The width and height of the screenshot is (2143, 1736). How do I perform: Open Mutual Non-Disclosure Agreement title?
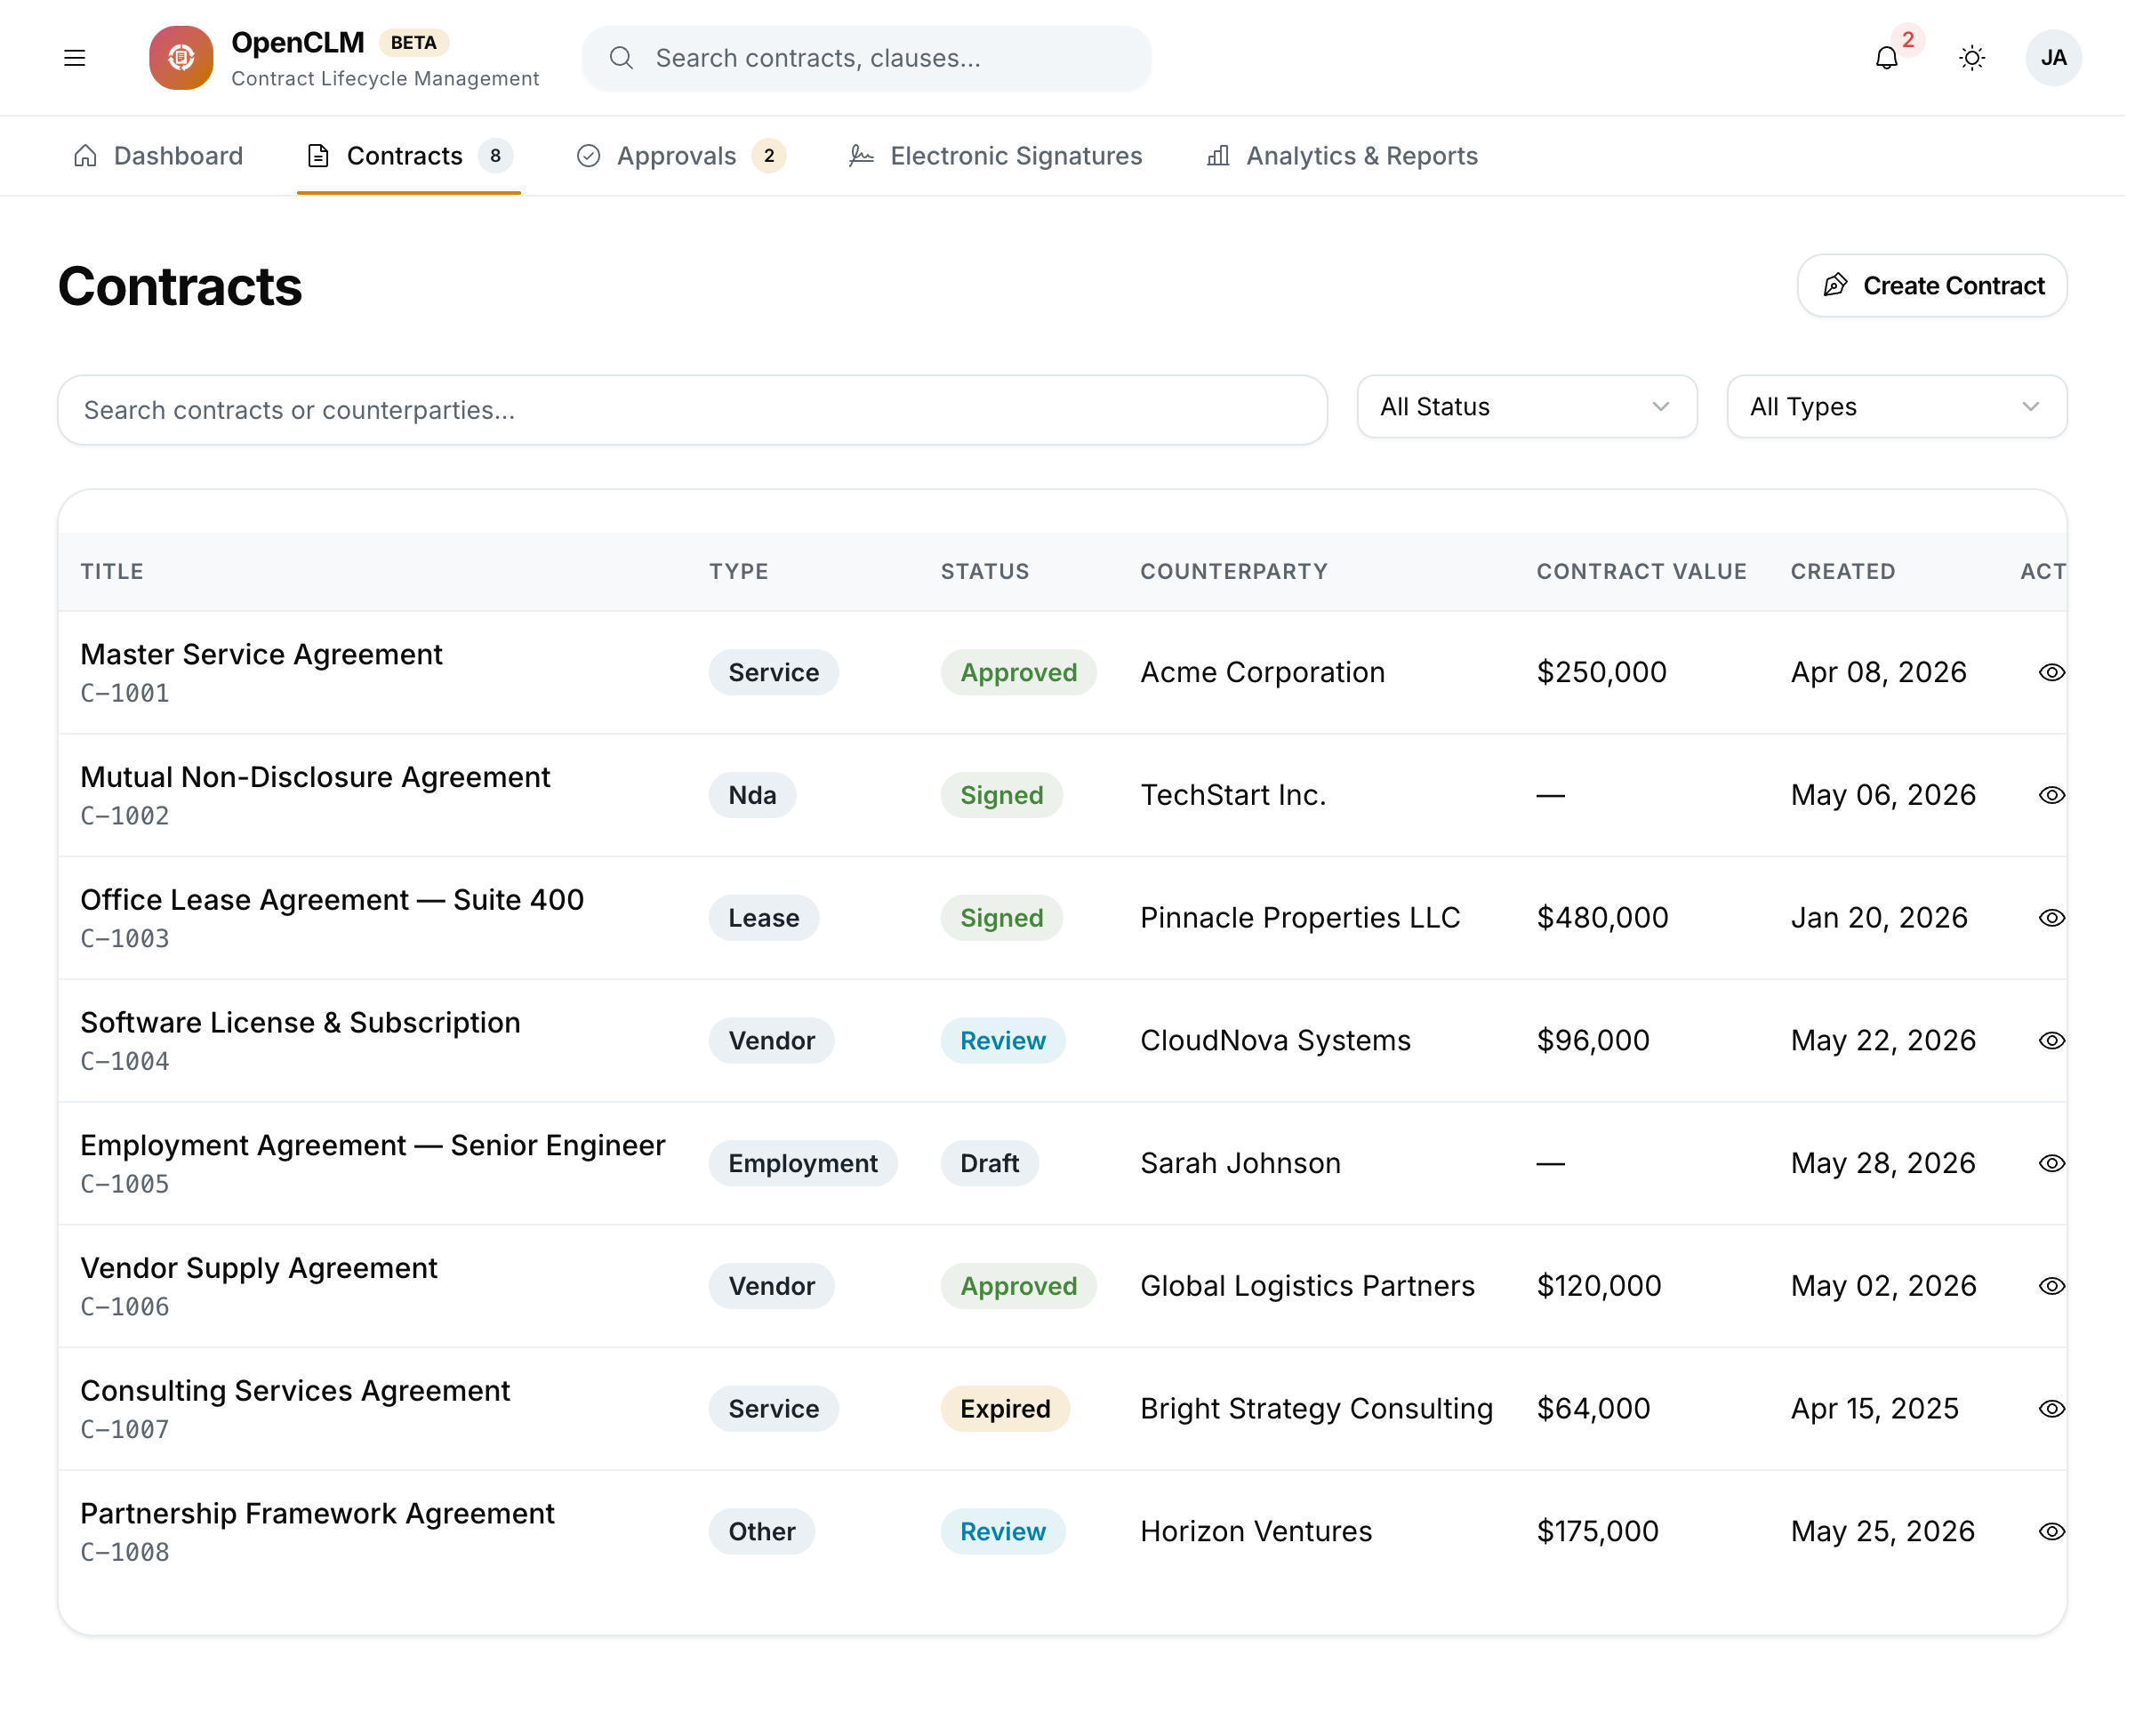[x=315, y=777]
